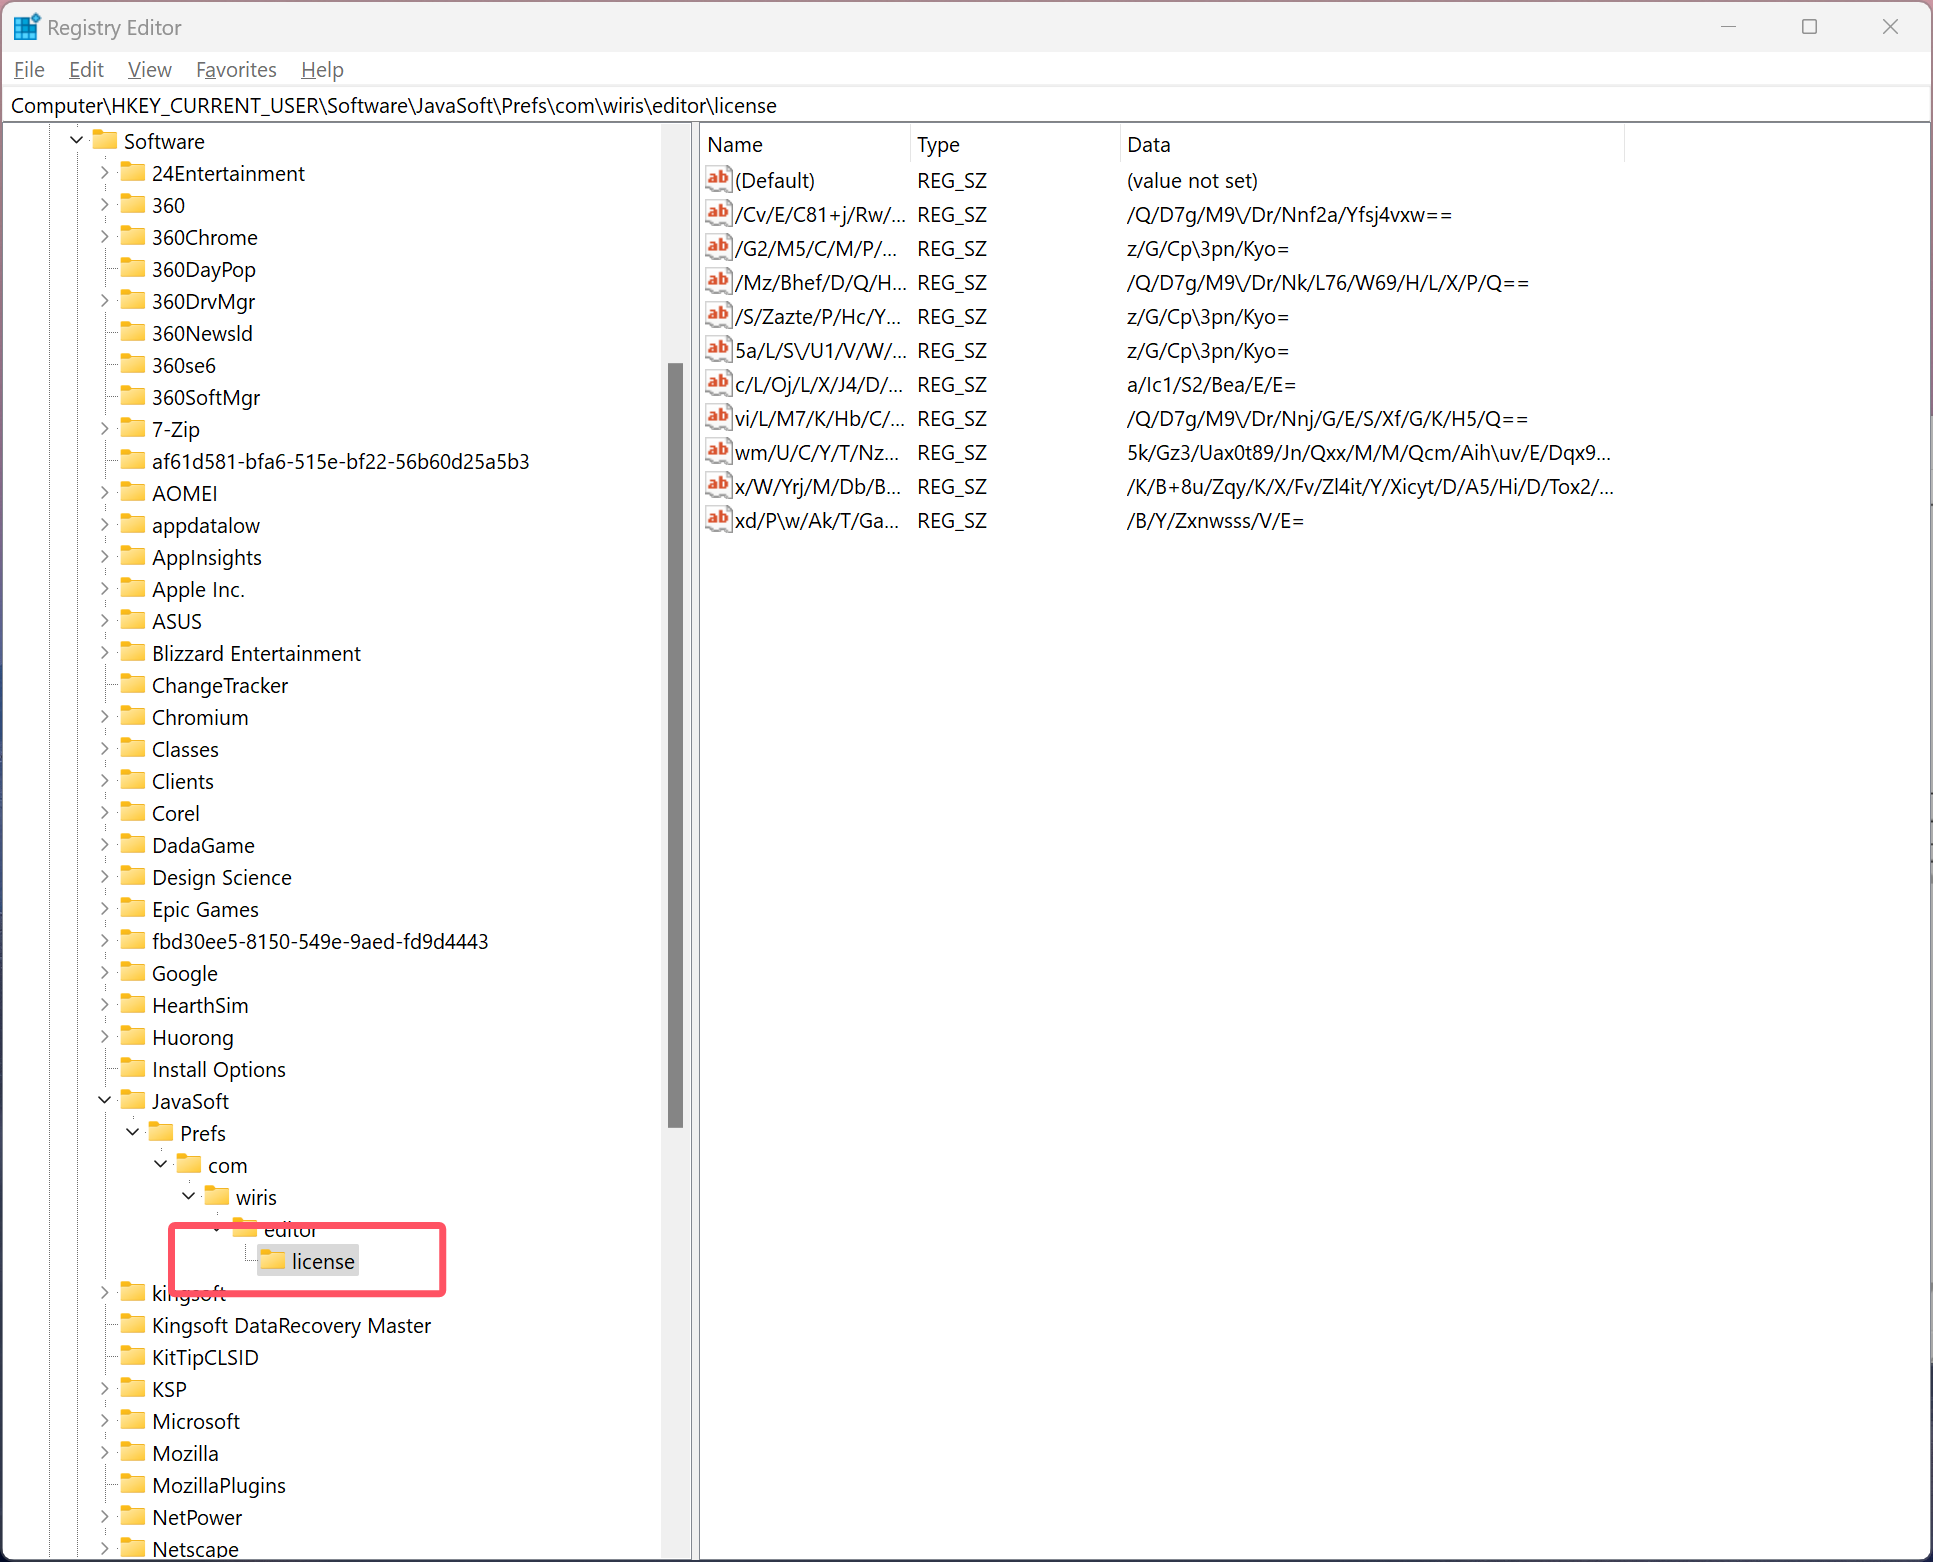
Task: Click the Google key folder icon
Action: tap(133, 973)
